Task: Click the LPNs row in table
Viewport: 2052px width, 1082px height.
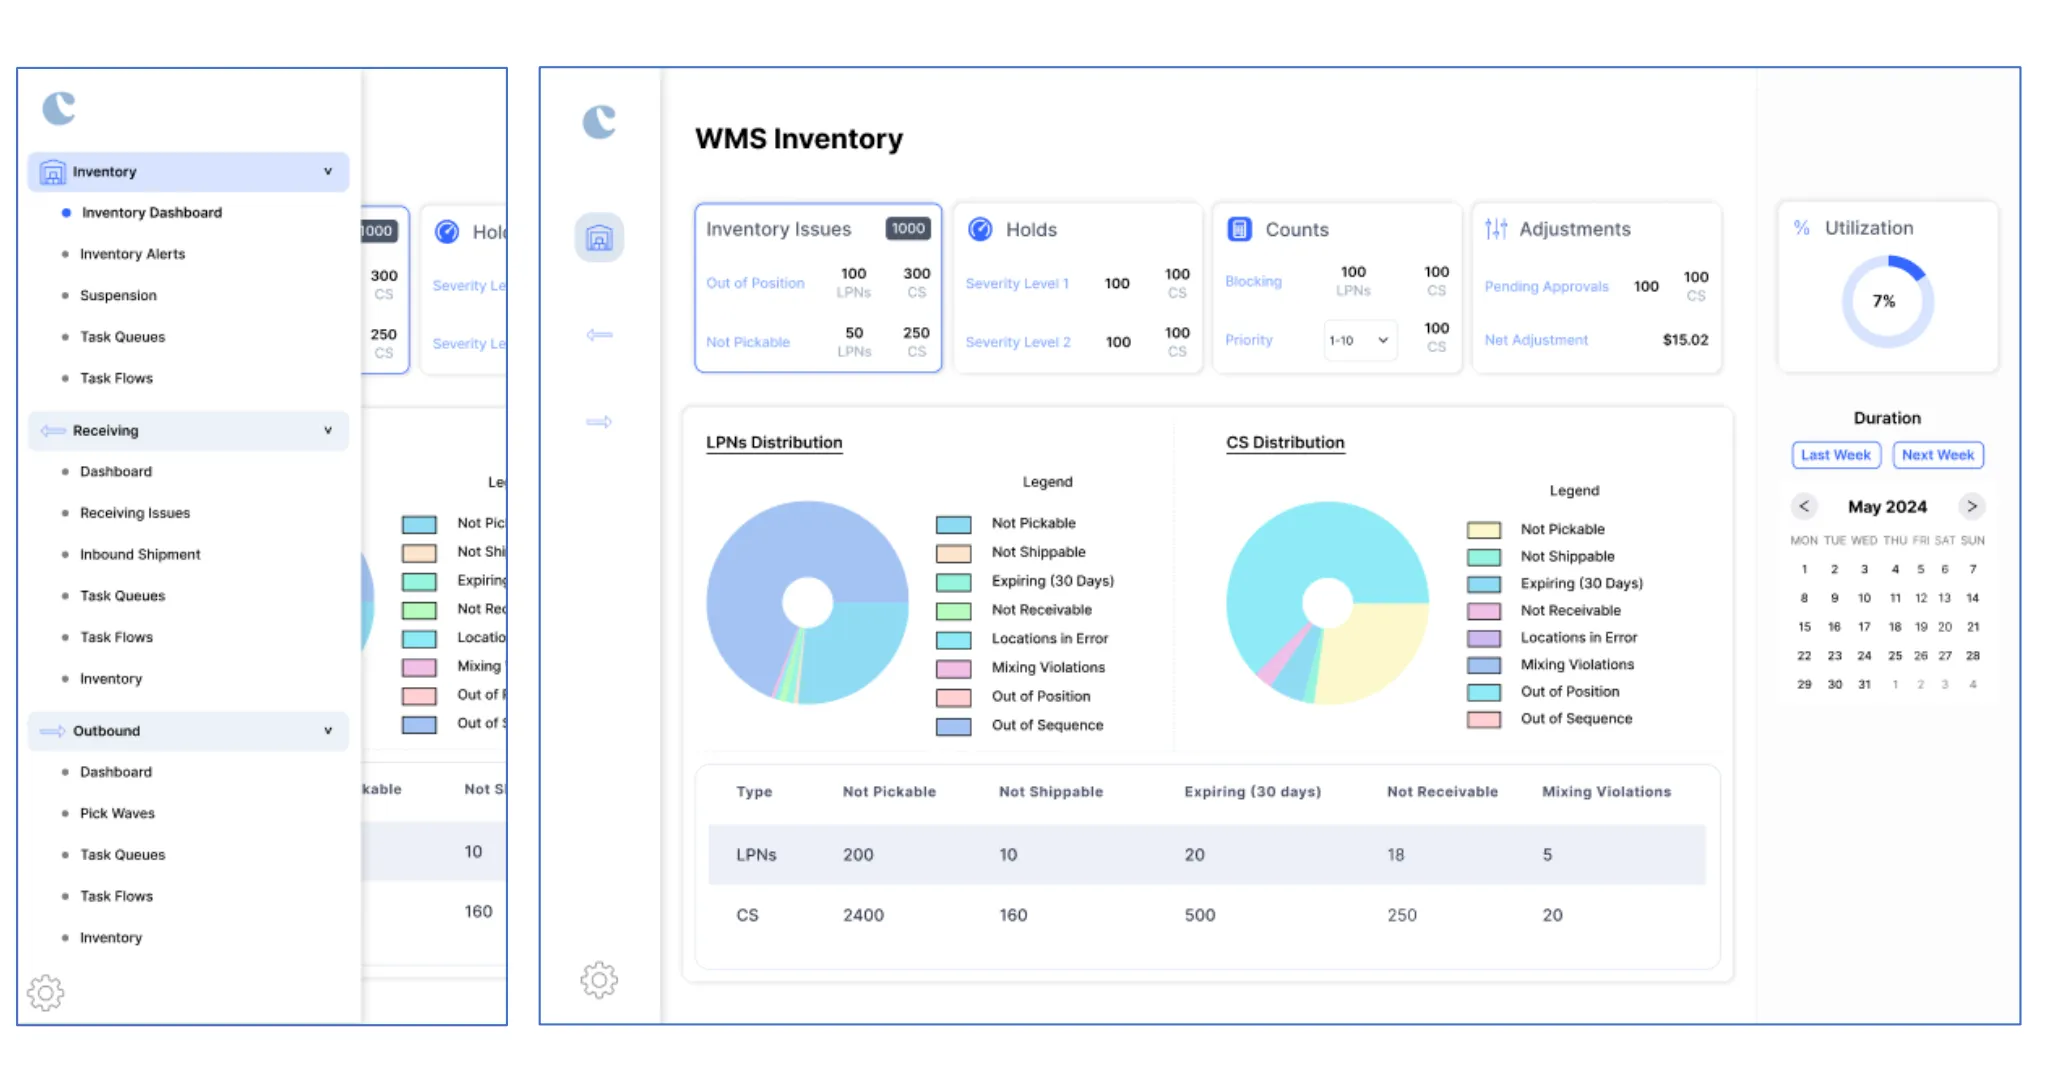Action: tap(1207, 855)
